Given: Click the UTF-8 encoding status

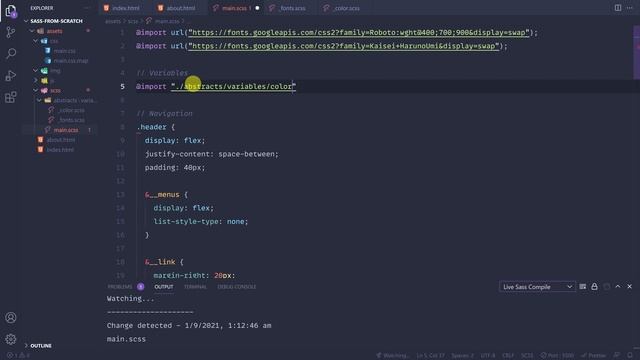Looking at the screenshot, I should tap(488, 356).
